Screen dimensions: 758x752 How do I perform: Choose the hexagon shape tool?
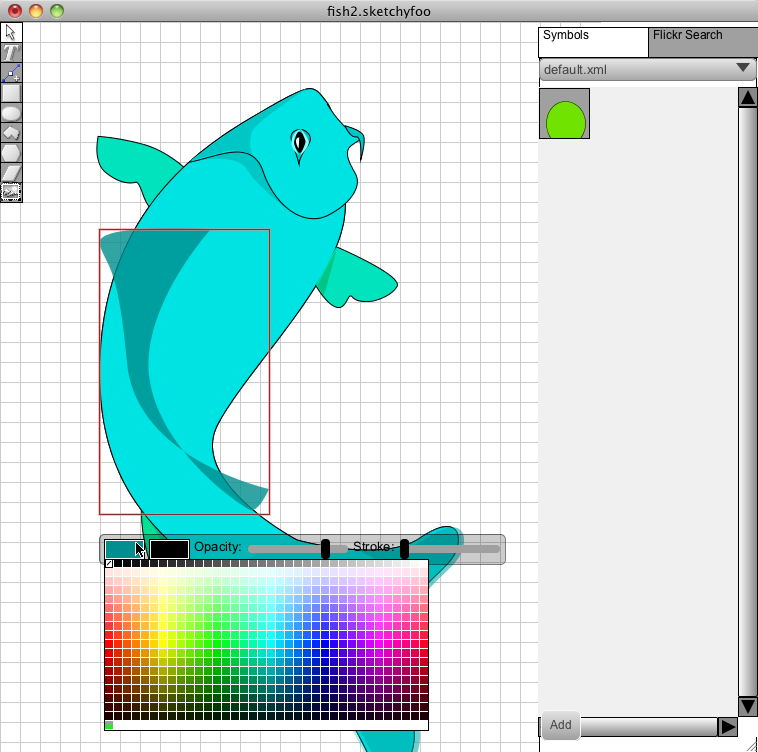[11, 153]
